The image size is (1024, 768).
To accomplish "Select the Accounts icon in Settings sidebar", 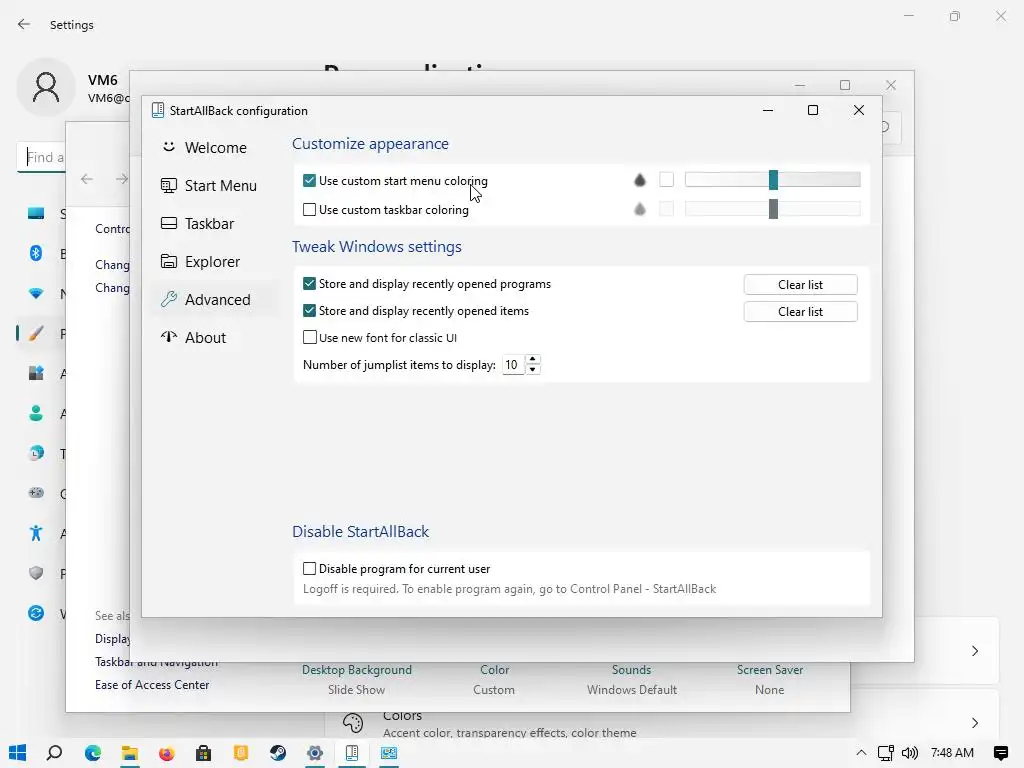I will coord(36,413).
